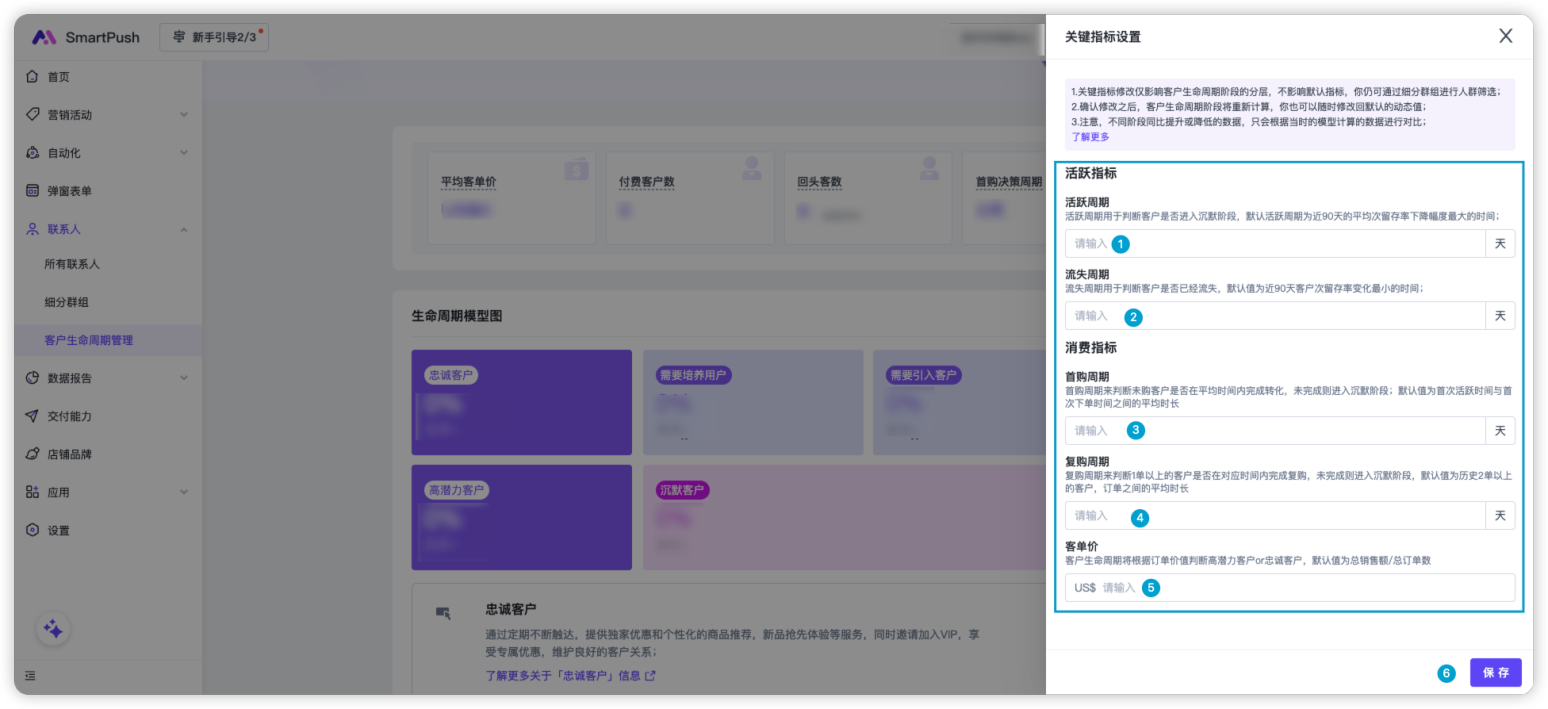This screenshot has width=1548, height=709.
Task: Click the 保存 button
Action: (1495, 673)
